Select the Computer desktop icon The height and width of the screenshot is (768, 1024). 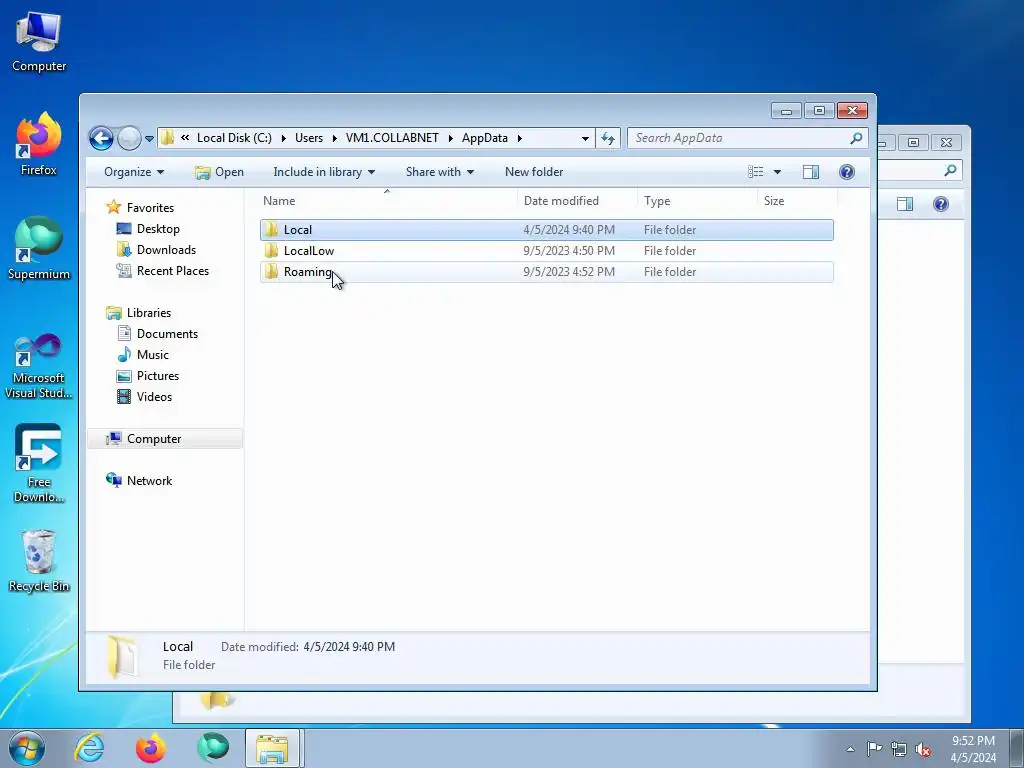tap(39, 42)
